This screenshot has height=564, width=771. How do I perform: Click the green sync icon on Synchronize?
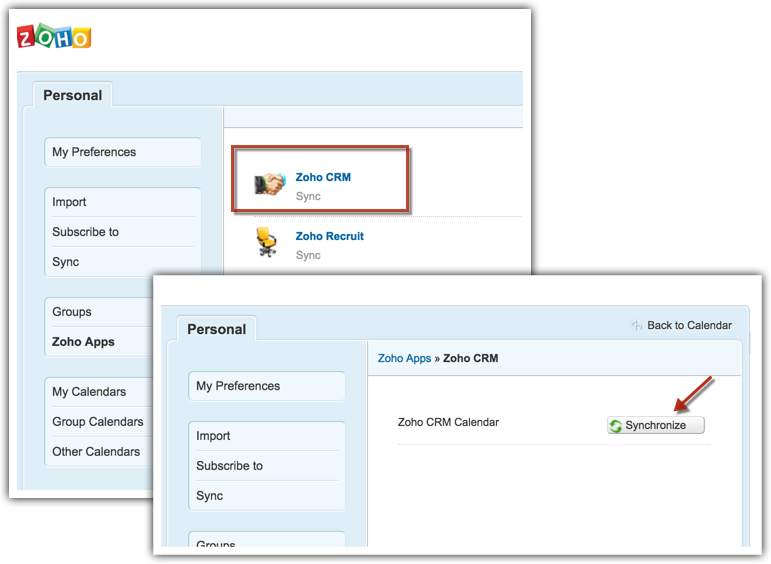click(x=616, y=425)
